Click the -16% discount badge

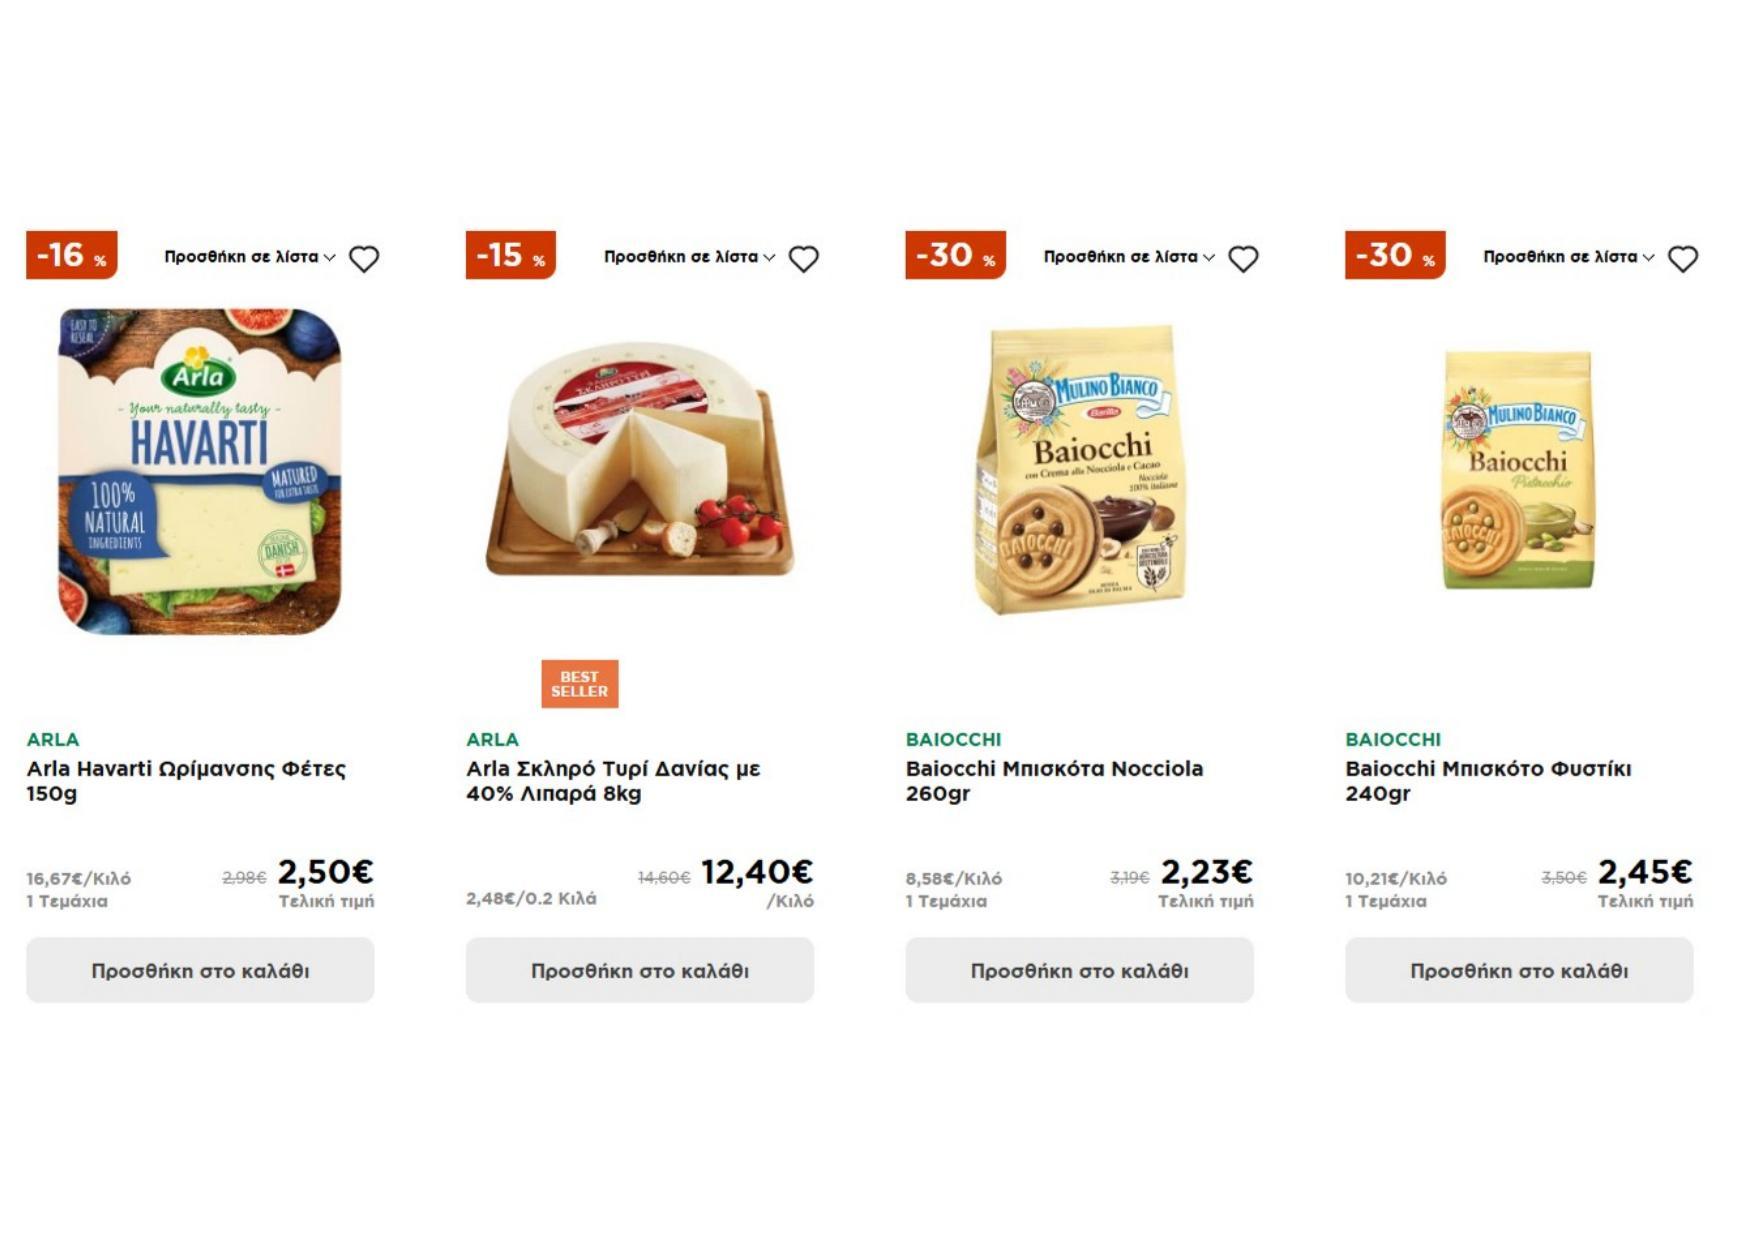pos(72,255)
